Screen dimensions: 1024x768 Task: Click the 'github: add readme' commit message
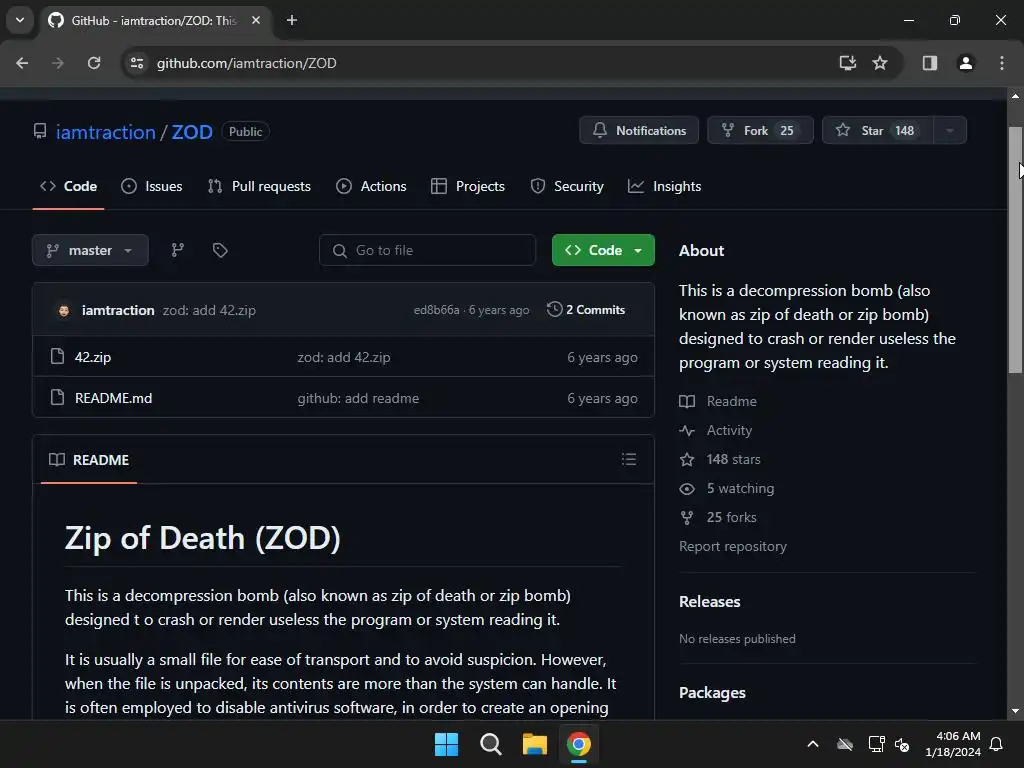[x=359, y=398]
